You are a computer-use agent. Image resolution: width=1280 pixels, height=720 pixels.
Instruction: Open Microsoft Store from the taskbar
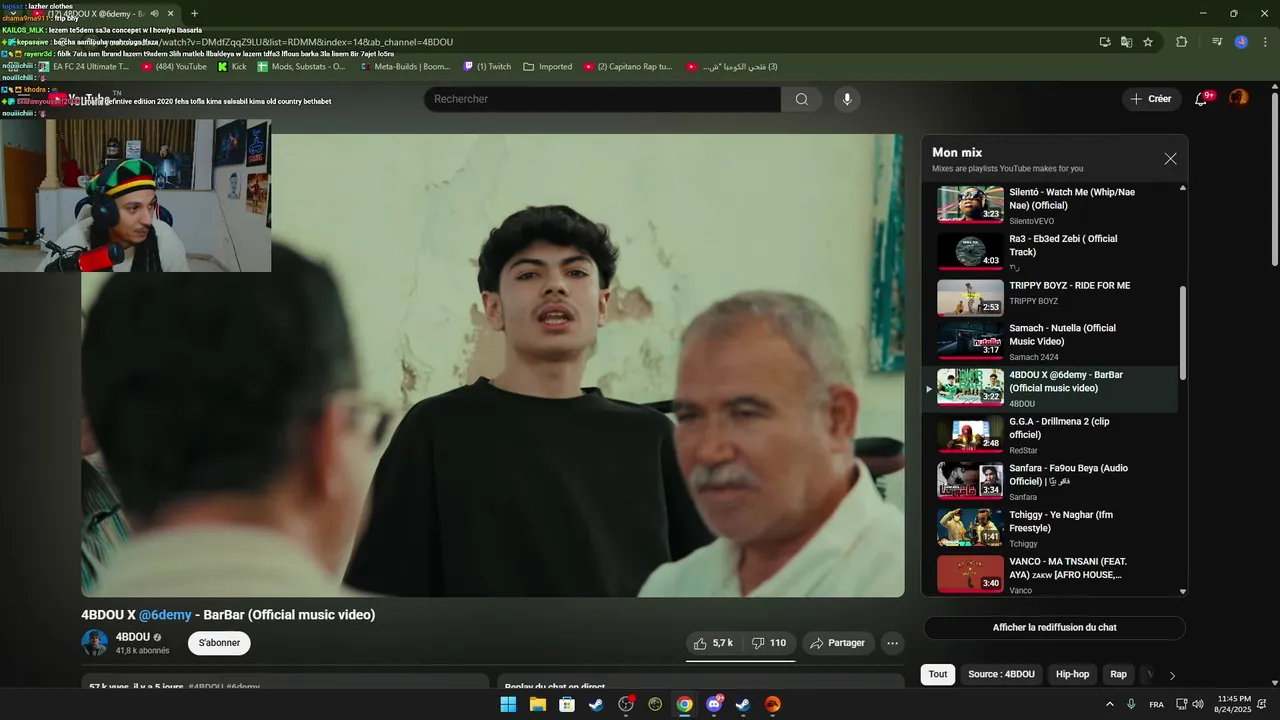(x=567, y=704)
